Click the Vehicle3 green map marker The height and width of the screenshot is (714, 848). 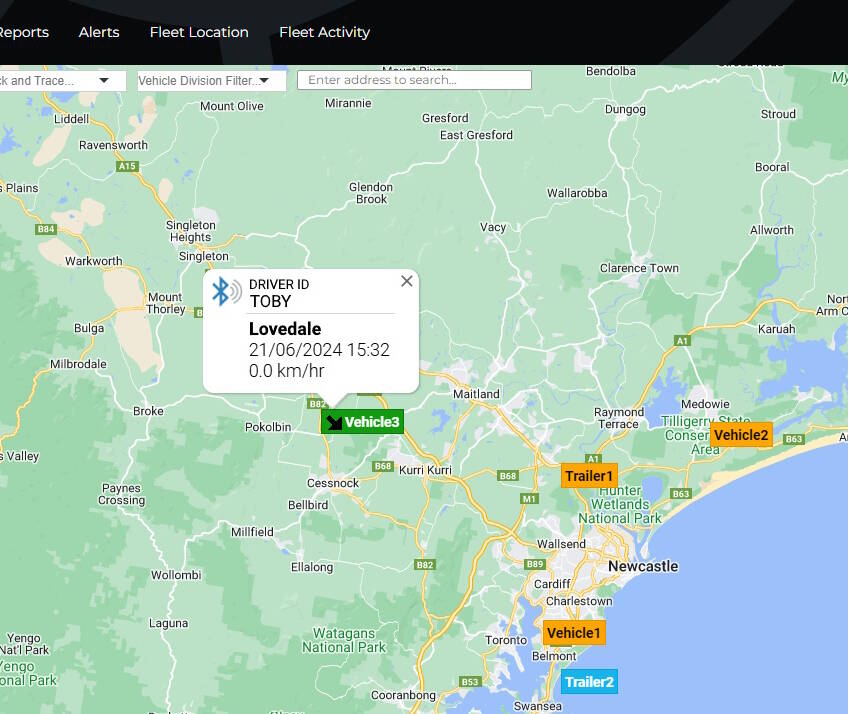[363, 422]
